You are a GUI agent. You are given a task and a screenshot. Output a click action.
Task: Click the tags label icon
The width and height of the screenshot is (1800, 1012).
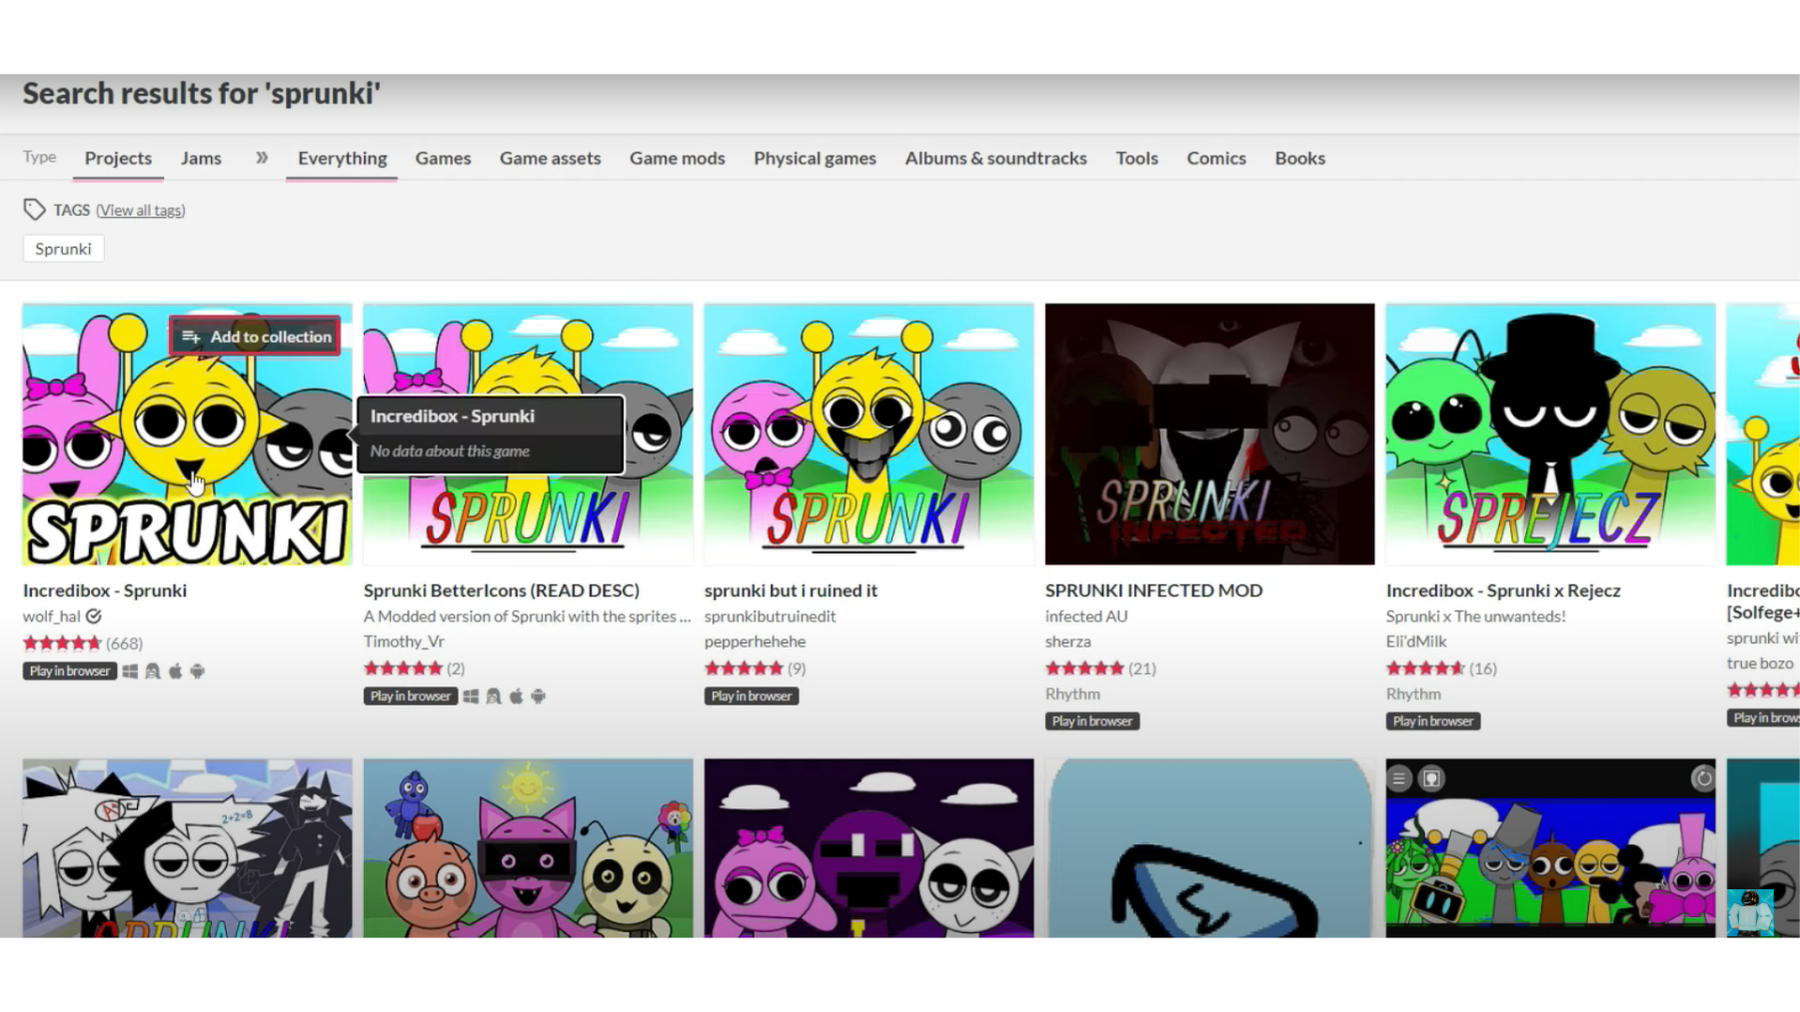pos(34,209)
